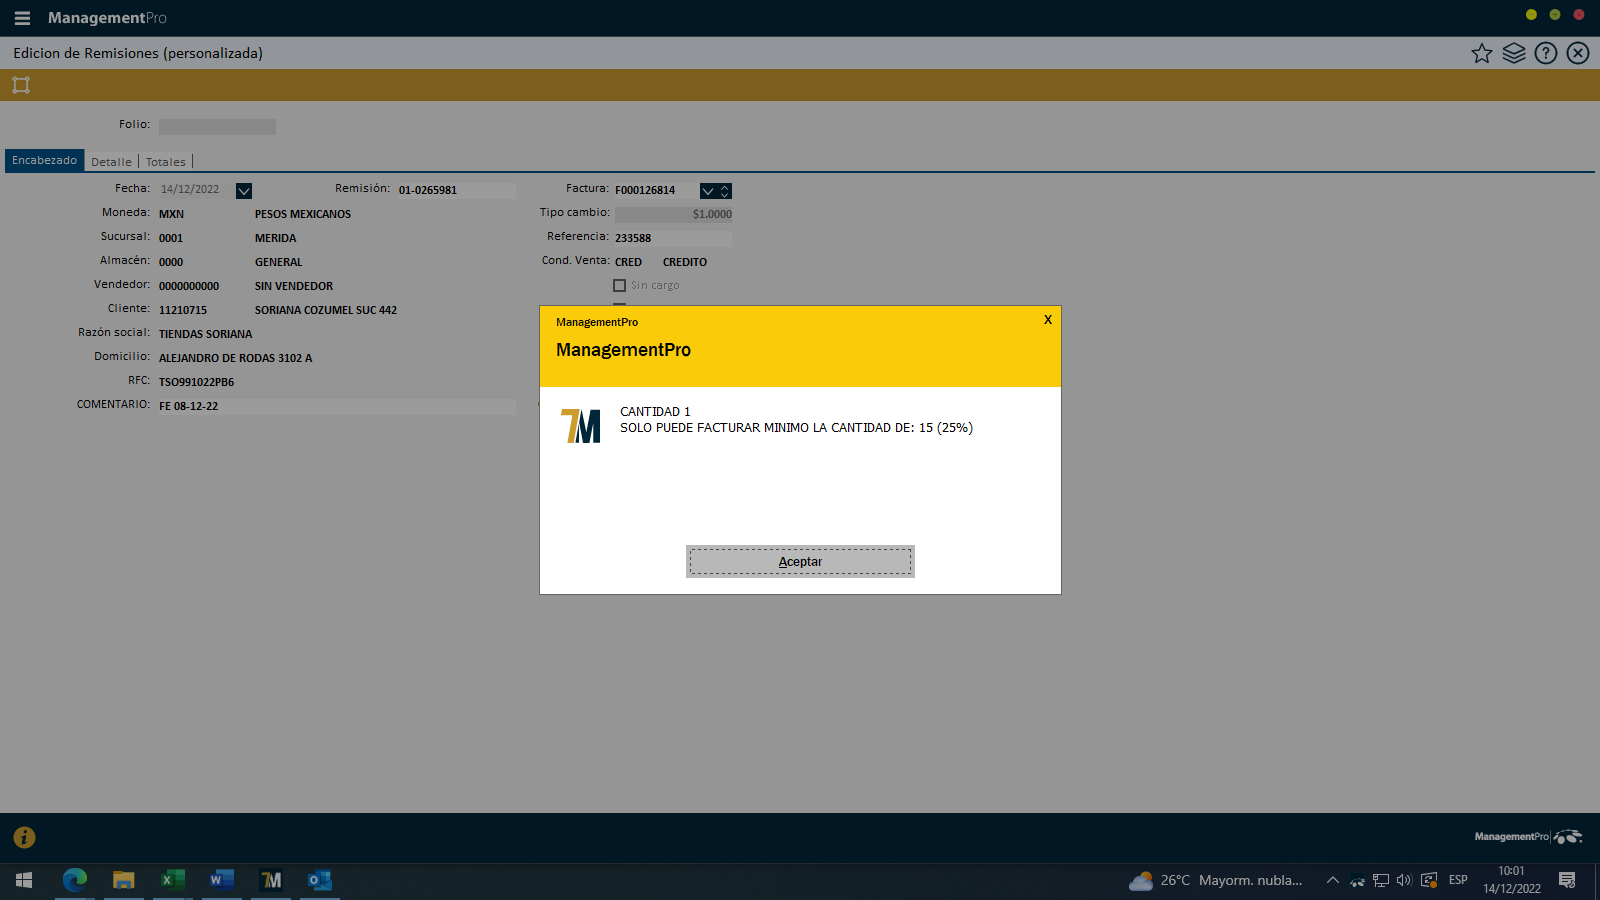The image size is (1600, 900).
Task: Open Microsoft Edge from taskbar
Action: 75,880
